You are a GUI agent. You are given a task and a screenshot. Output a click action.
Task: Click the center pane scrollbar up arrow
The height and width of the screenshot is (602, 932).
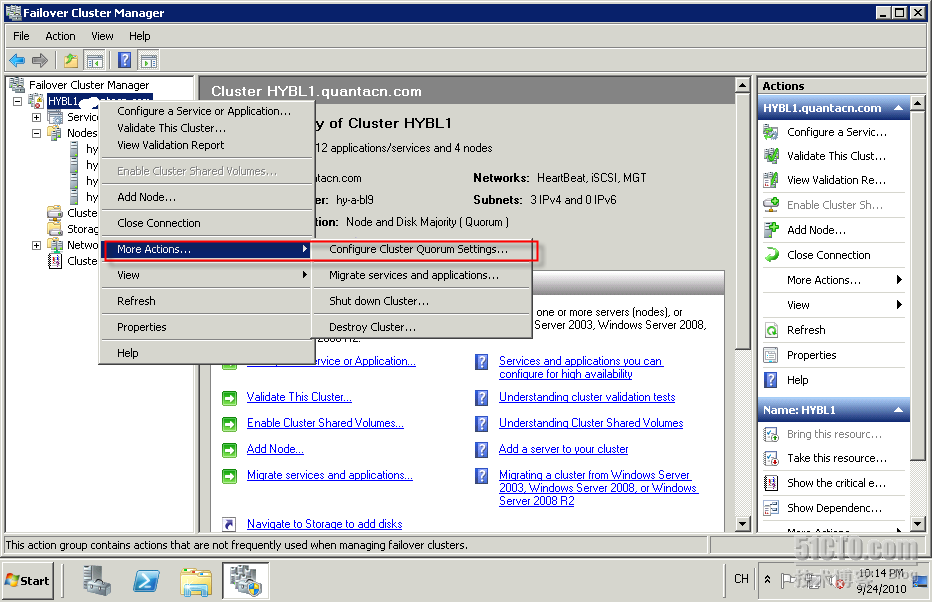pyautogui.click(x=742, y=86)
